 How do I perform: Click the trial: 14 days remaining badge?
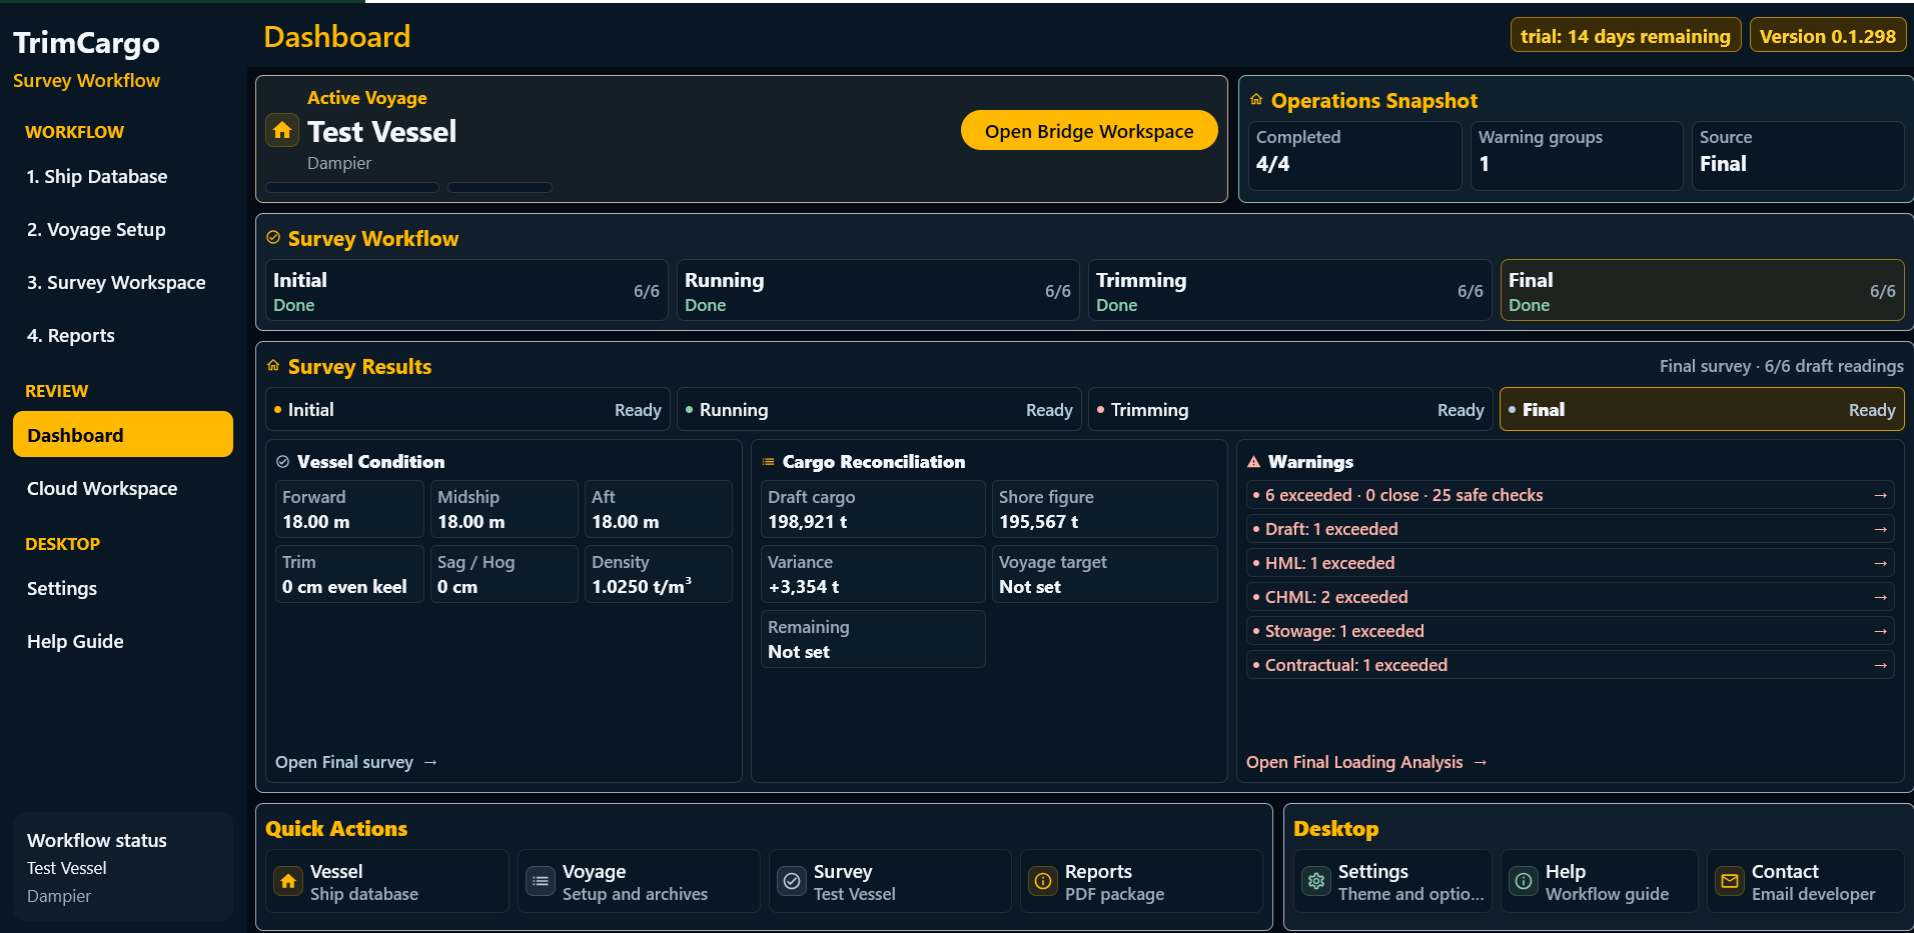[x=1625, y=36]
